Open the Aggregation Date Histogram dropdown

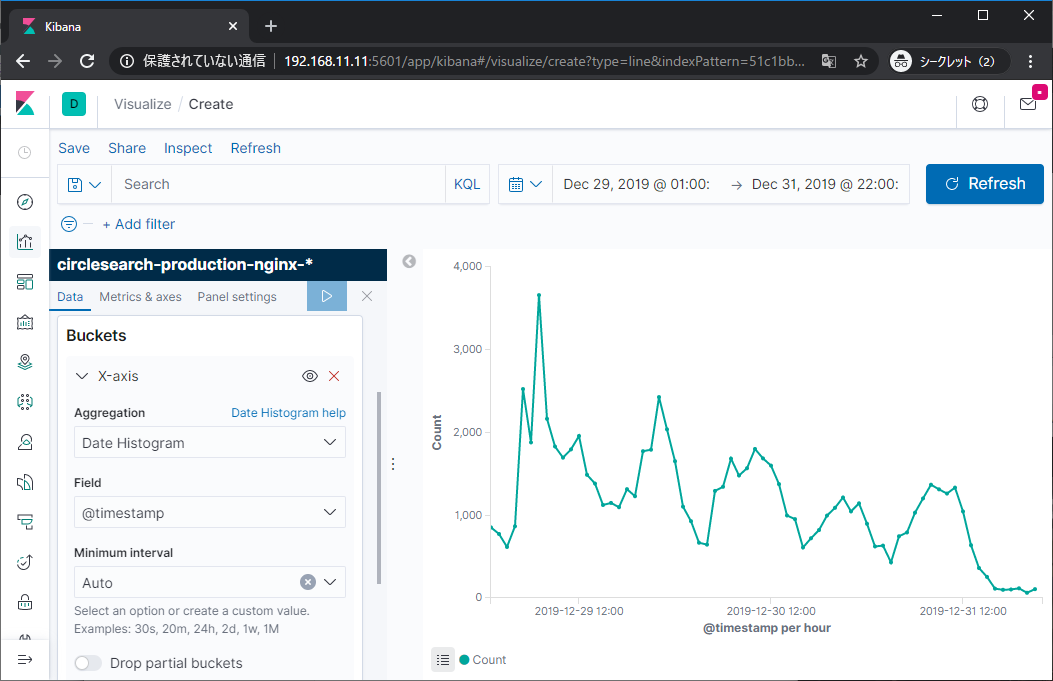(210, 443)
